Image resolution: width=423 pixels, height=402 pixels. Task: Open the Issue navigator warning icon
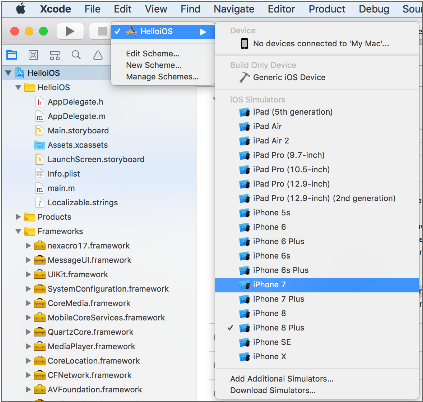point(98,55)
